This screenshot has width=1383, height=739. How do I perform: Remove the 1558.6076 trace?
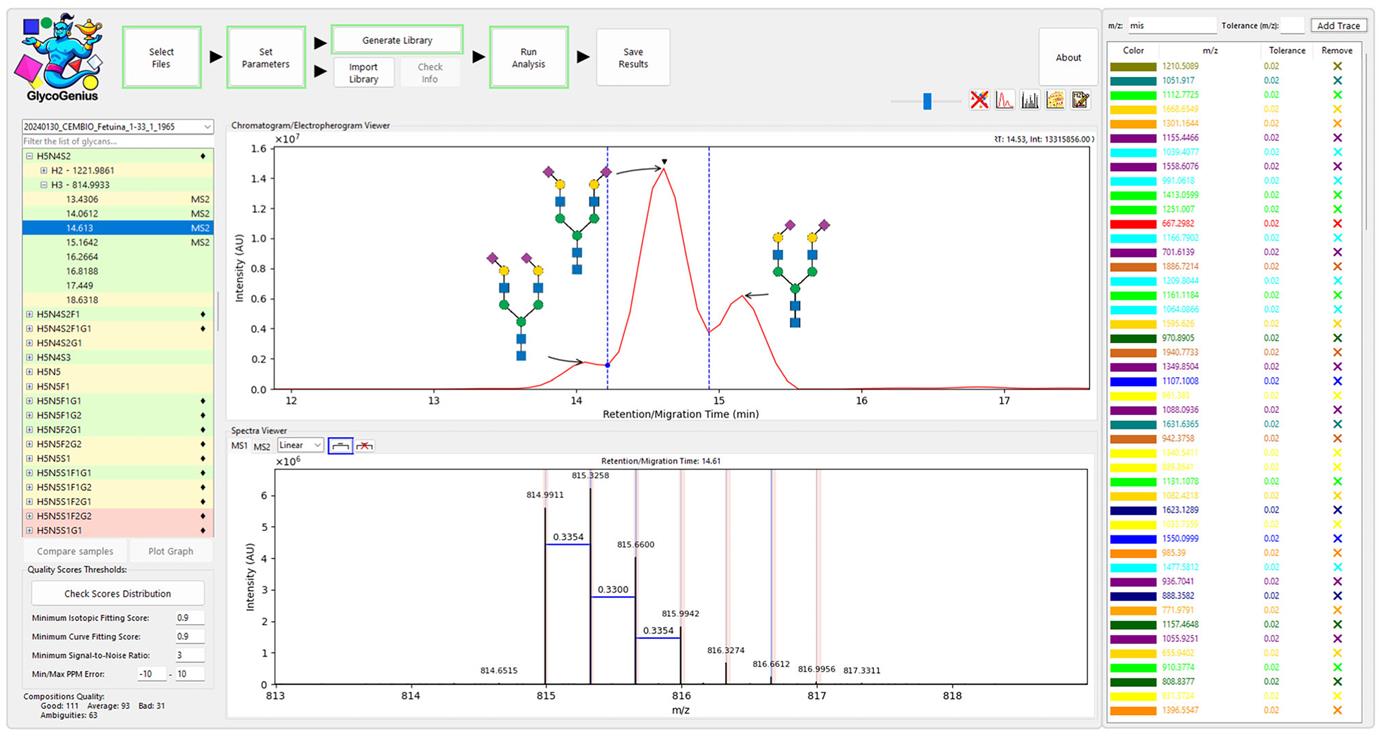1337,166
